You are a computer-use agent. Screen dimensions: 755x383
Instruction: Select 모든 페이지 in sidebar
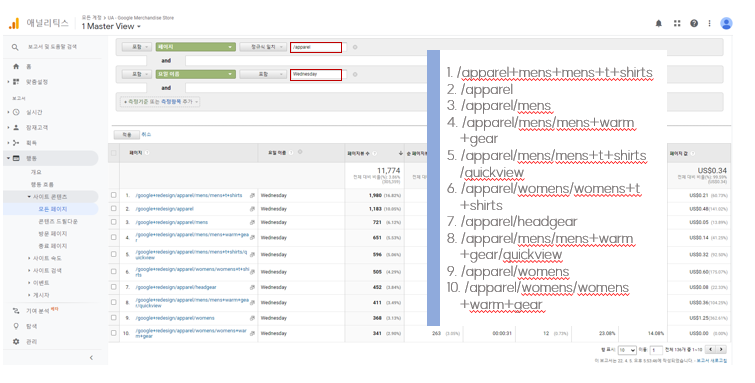click(x=53, y=210)
